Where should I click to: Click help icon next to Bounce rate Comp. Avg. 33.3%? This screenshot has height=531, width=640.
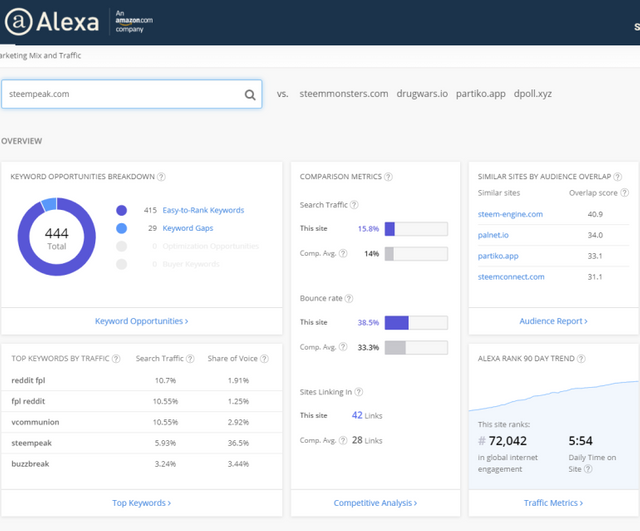pyautogui.click(x=343, y=347)
